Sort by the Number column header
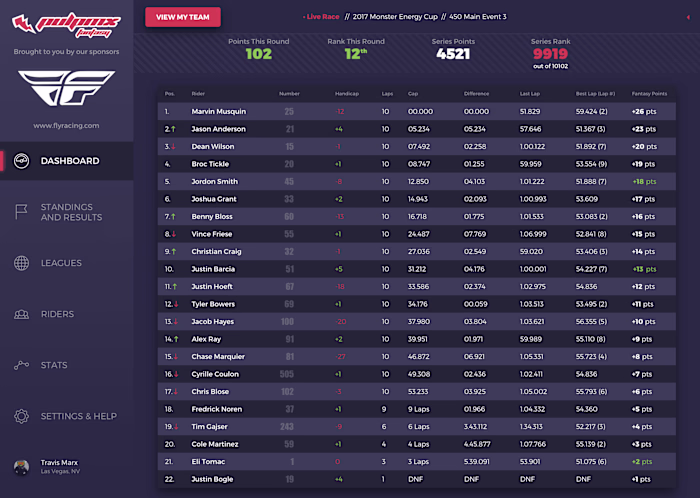Image resolution: width=700 pixels, height=498 pixels. tap(289, 94)
